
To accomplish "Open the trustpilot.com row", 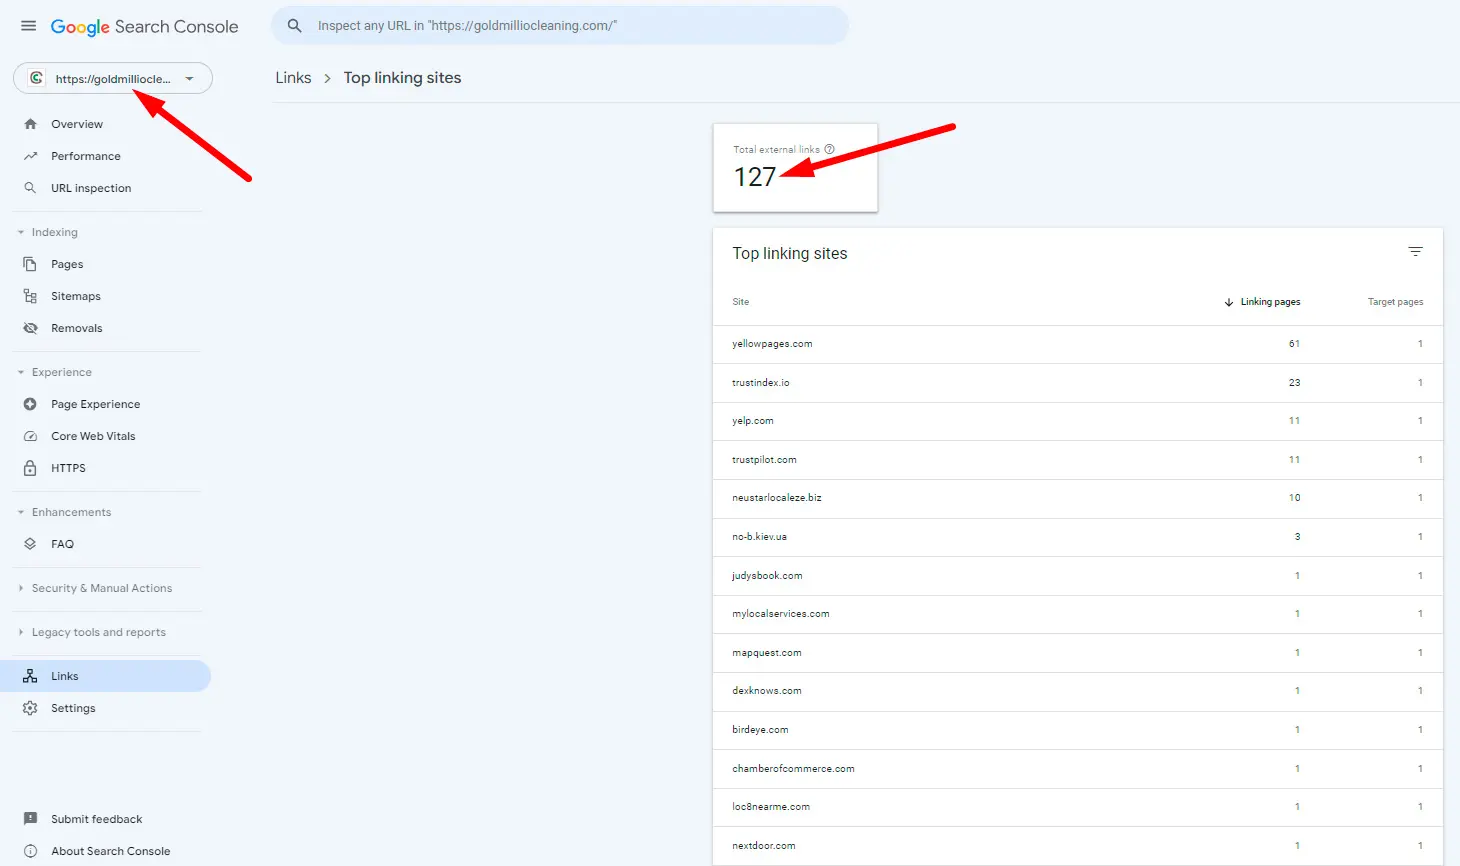I will tap(1078, 460).
